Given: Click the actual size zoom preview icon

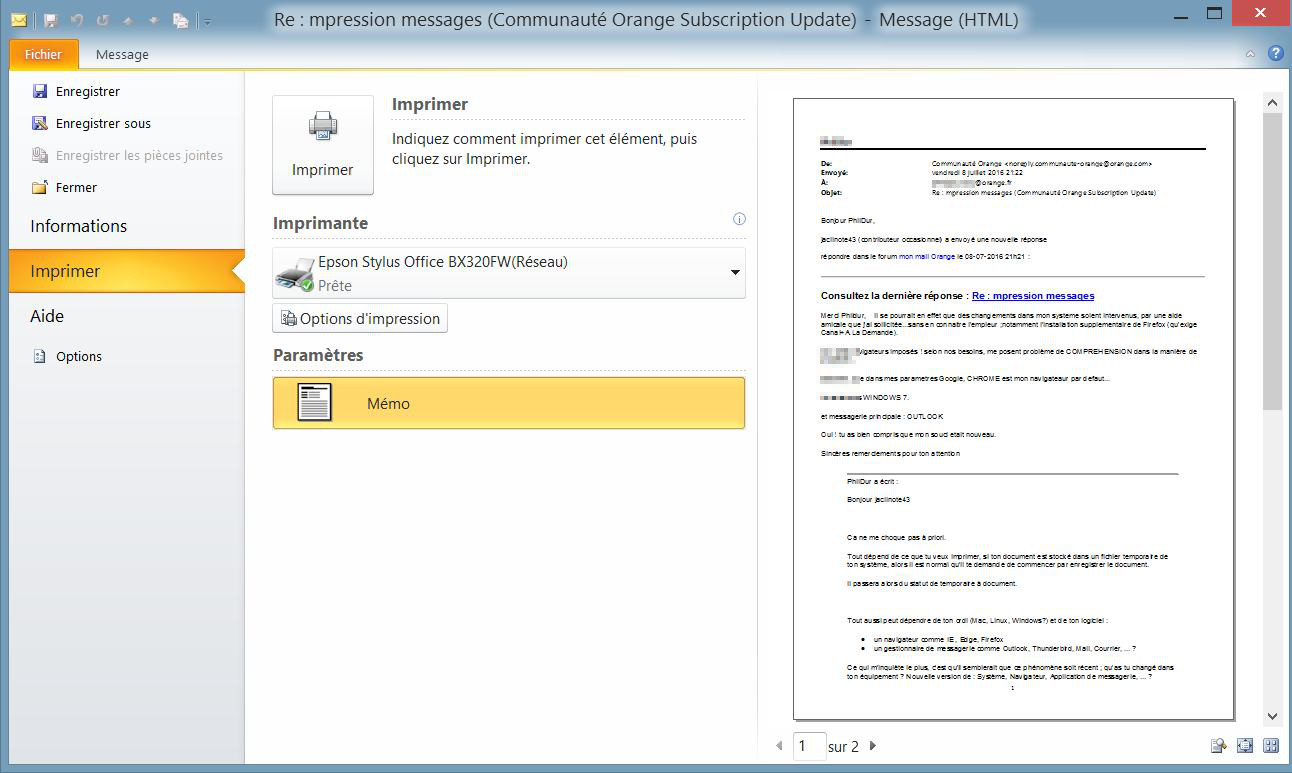Looking at the screenshot, I should (1218, 746).
